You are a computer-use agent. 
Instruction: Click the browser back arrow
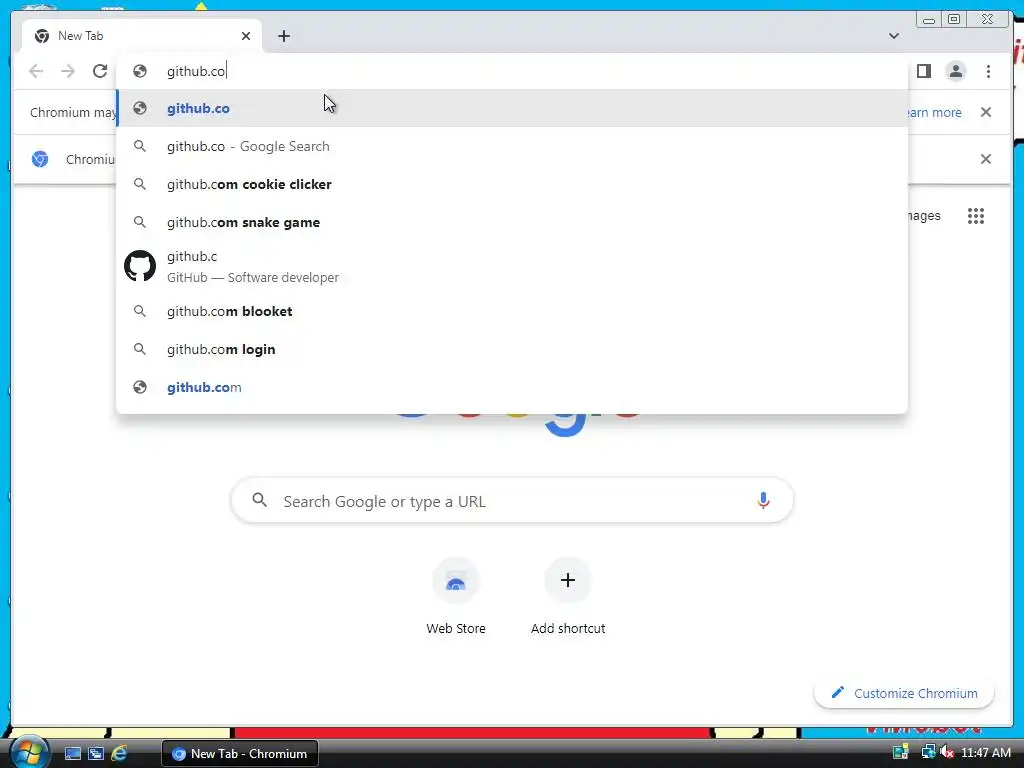pyautogui.click(x=36, y=71)
